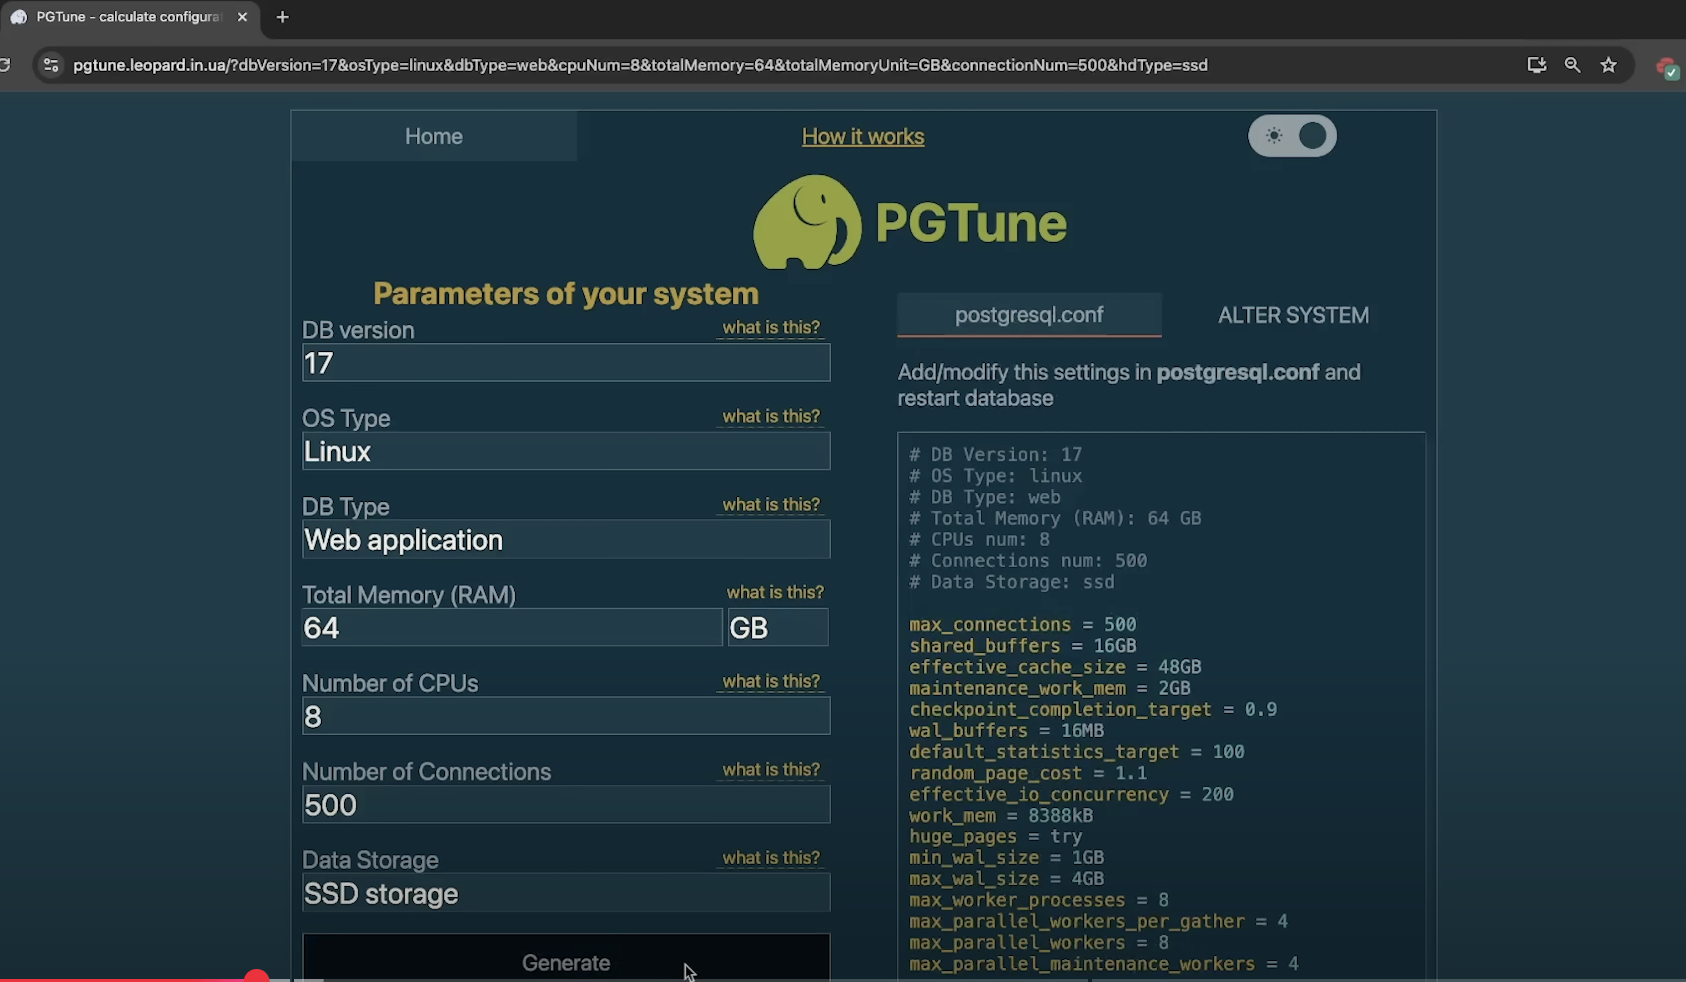Switch to the postgresql.conf tab
The height and width of the screenshot is (982, 1686).
(x=1029, y=315)
